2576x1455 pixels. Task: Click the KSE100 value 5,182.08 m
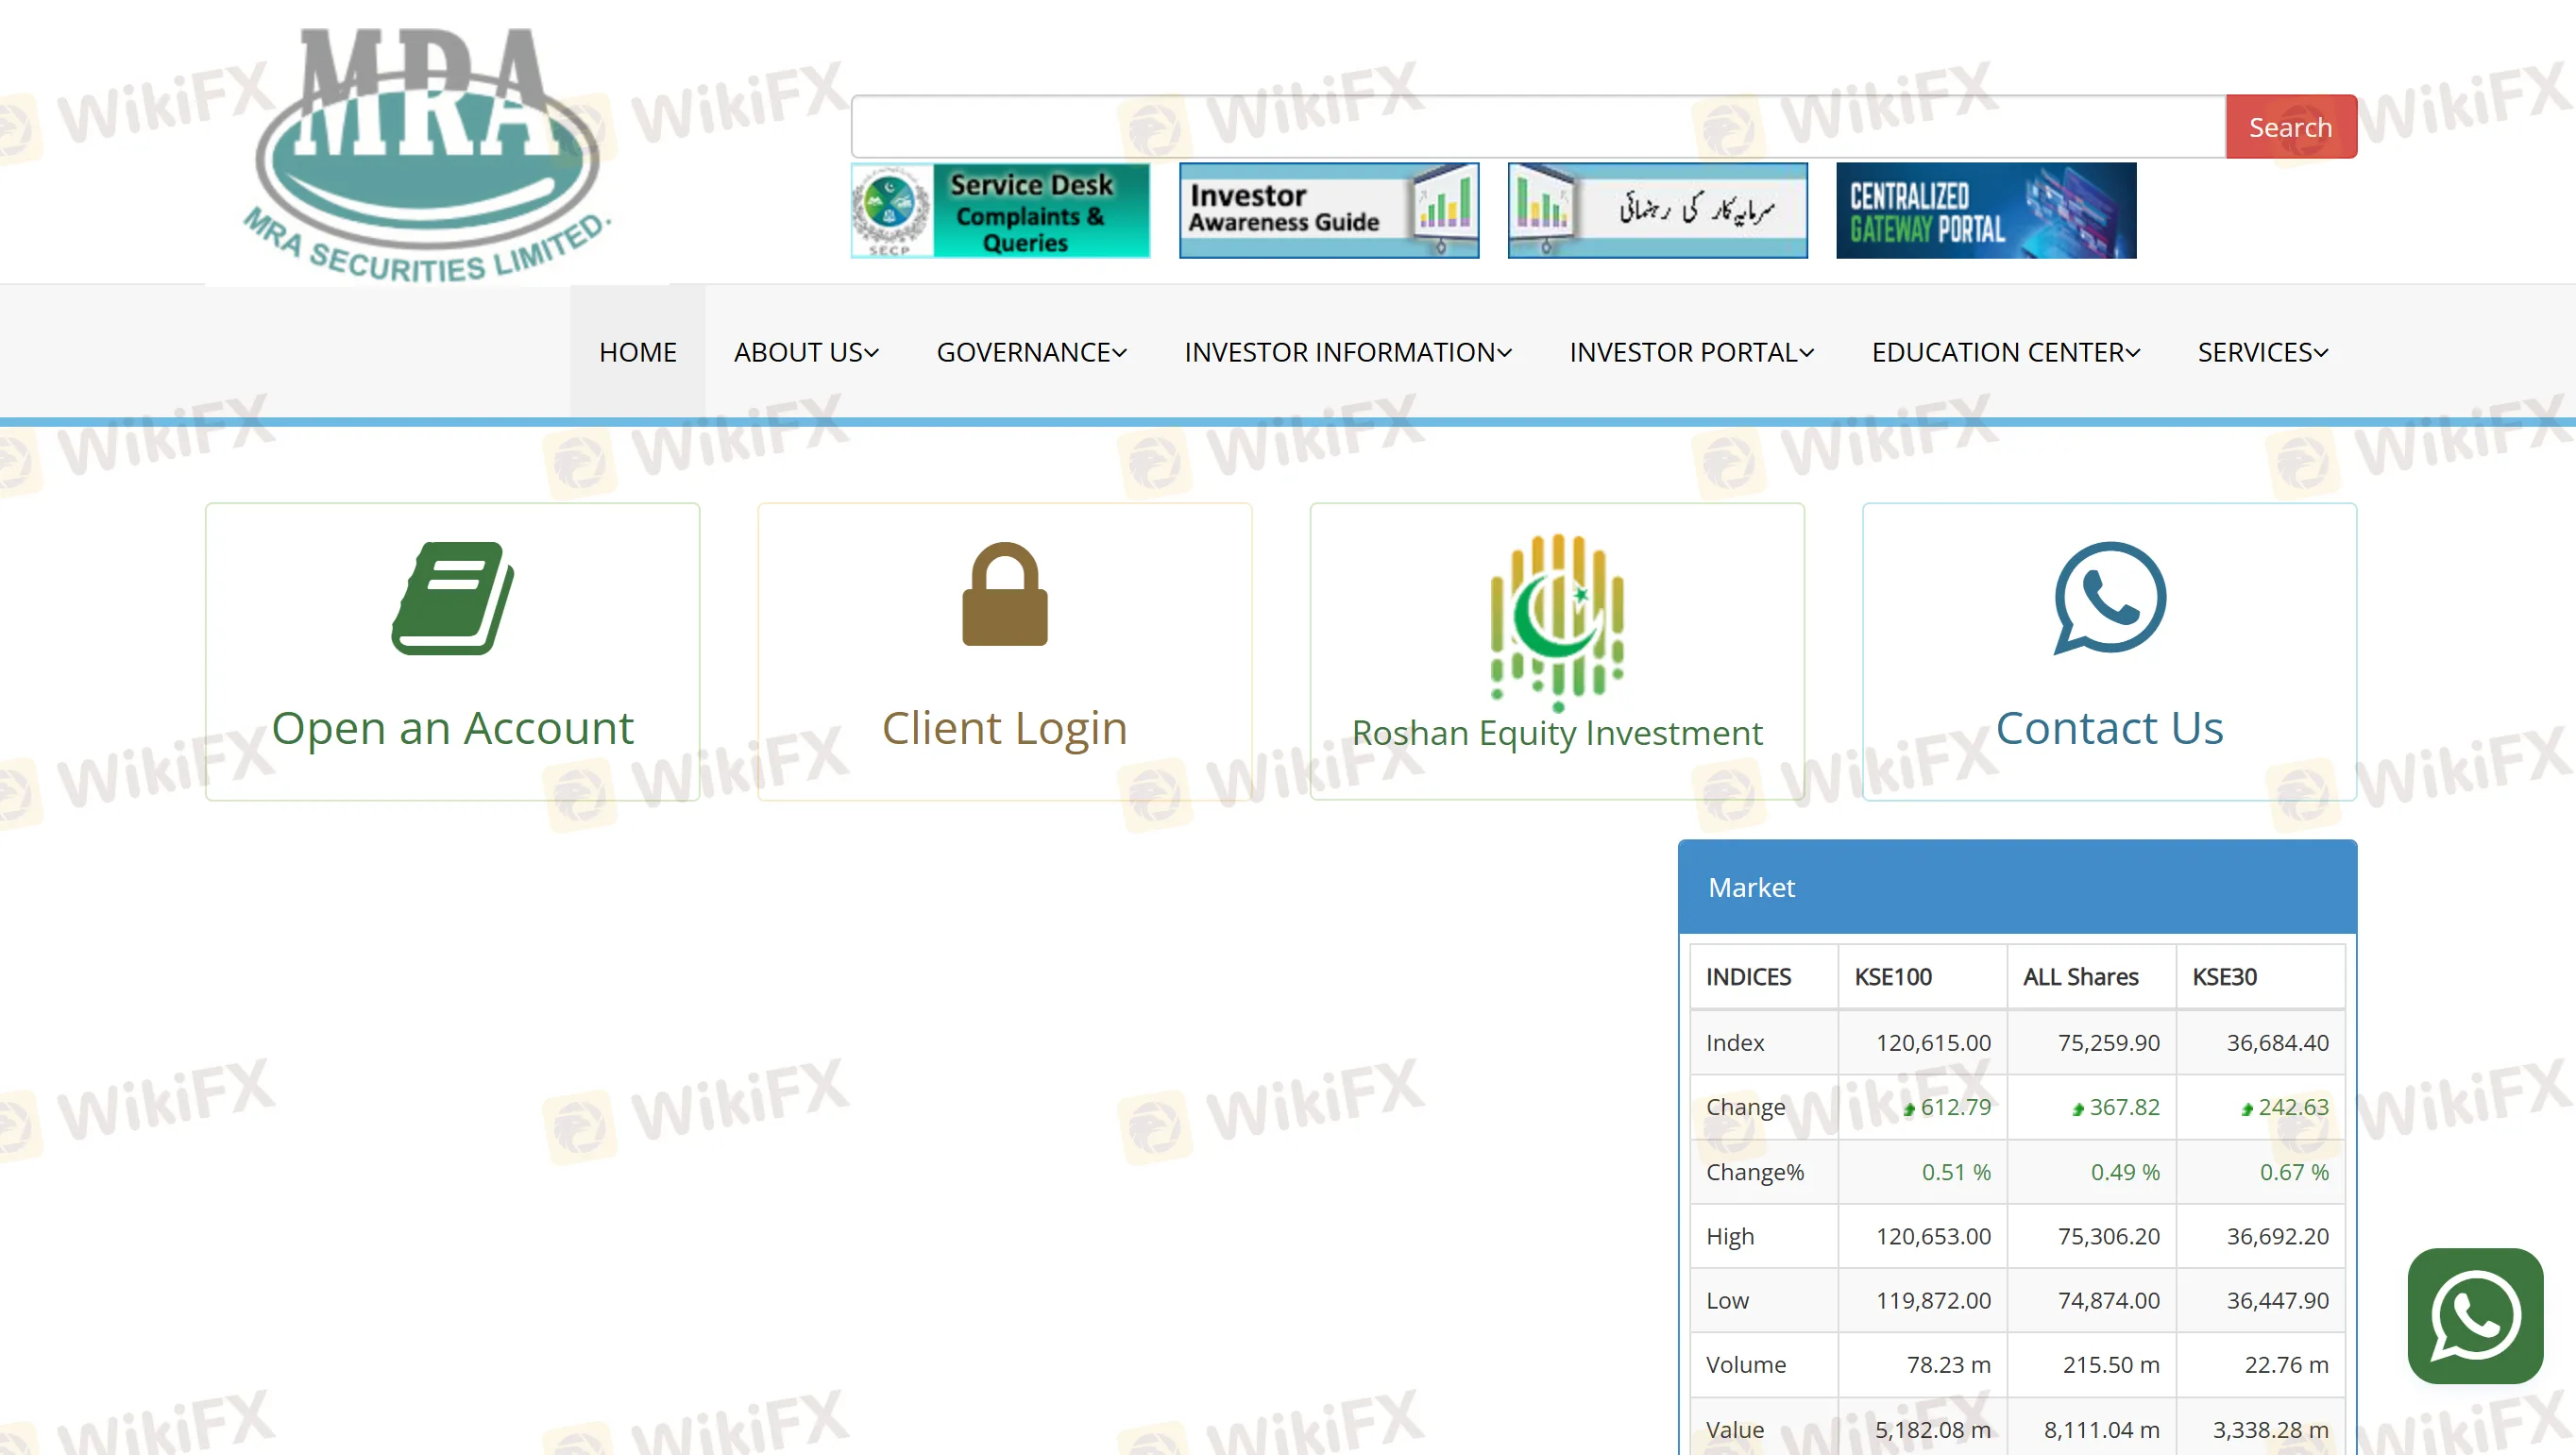[x=1933, y=1430]
